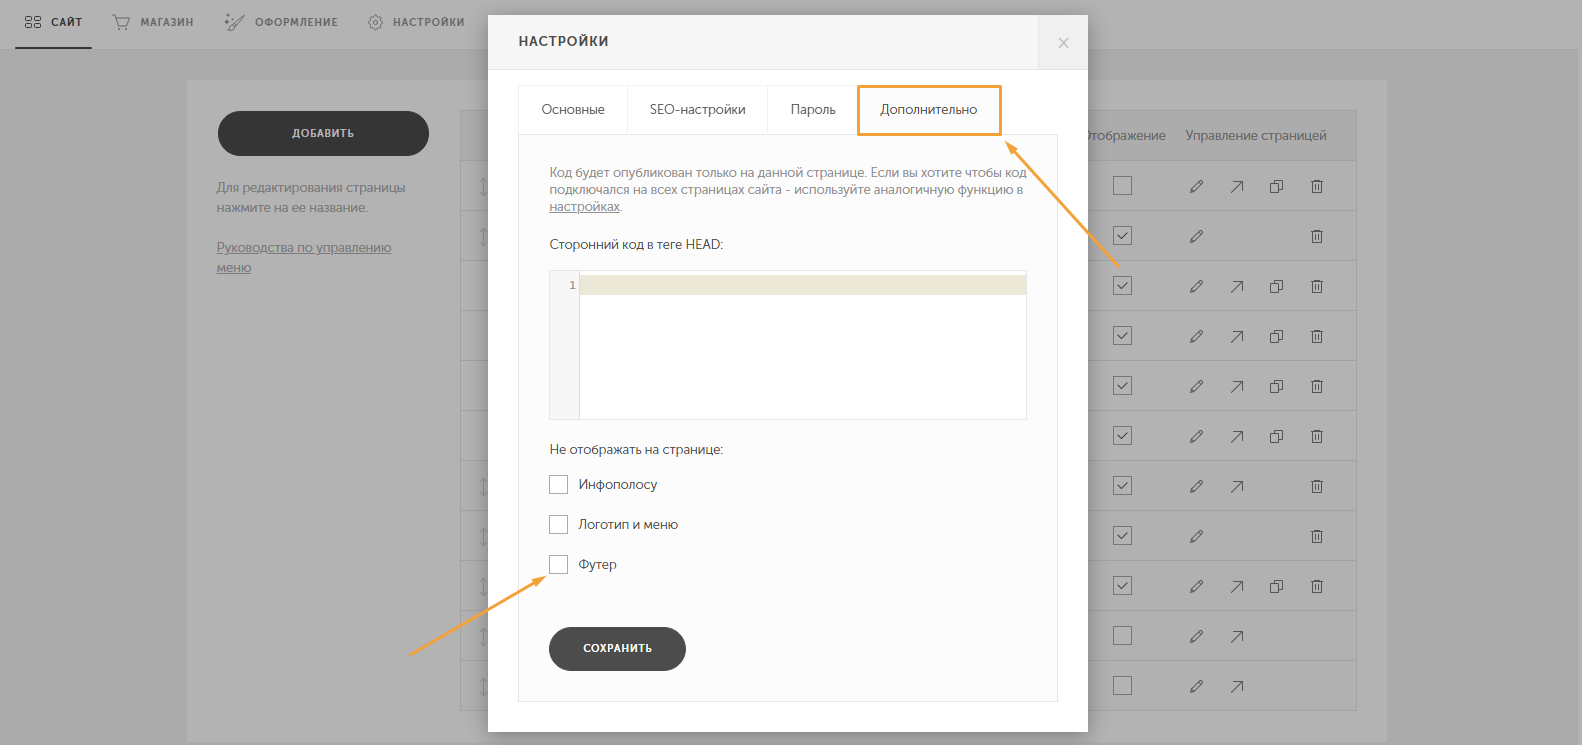Follow the настройках link in the description
Viewport: 1582px width, 745px height.
click(x=584, y=207)
